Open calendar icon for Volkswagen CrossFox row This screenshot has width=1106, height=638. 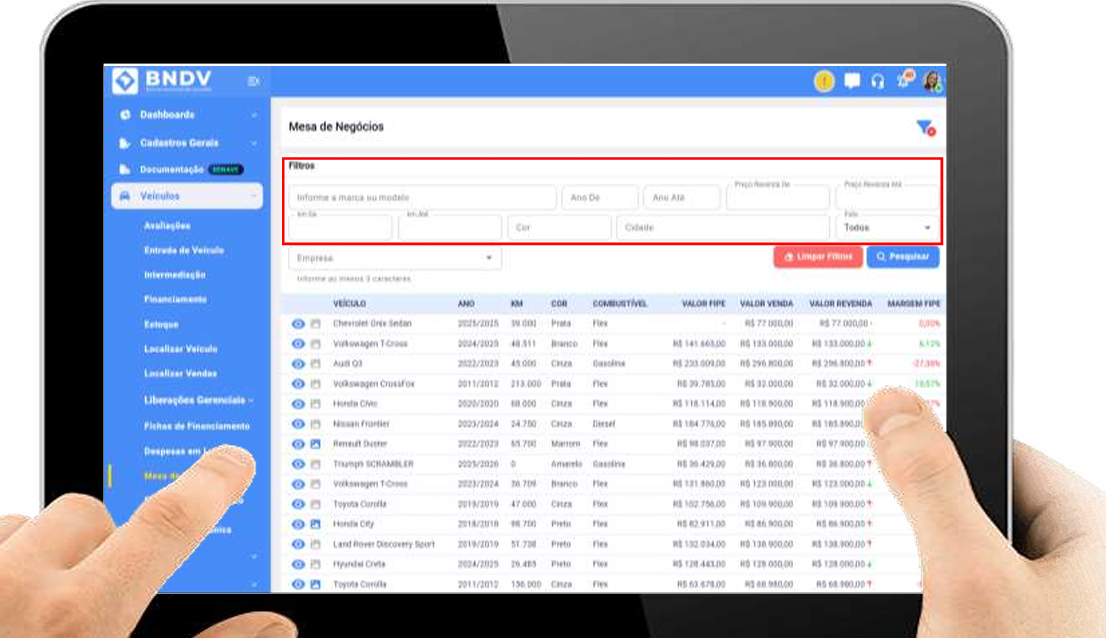pos(315,384)
